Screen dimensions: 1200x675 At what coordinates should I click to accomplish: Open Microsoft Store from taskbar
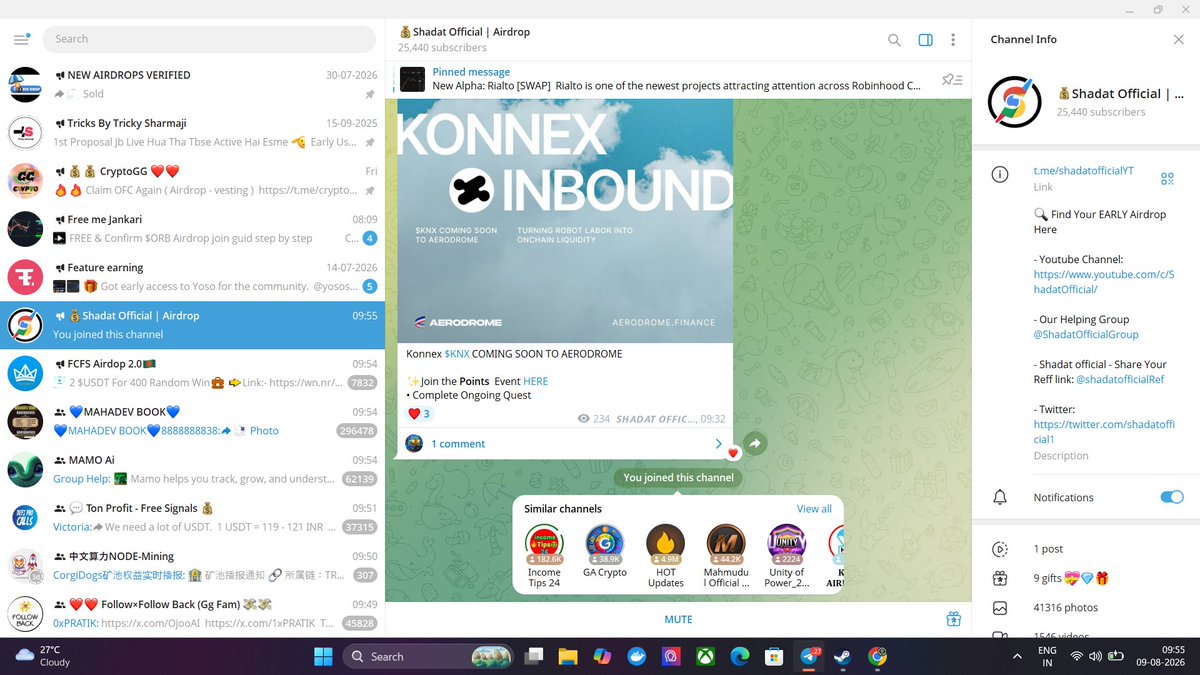pyautogui.click(x=773, y=656)
